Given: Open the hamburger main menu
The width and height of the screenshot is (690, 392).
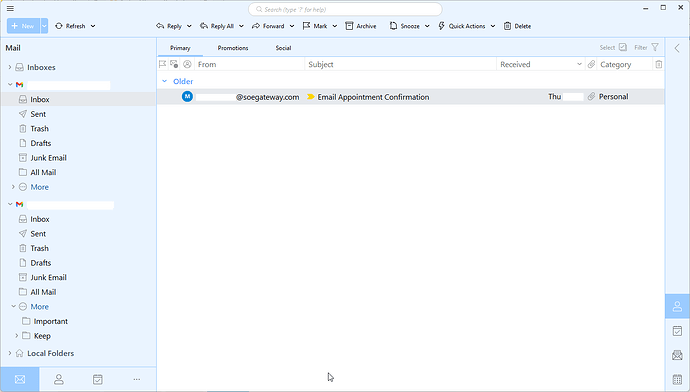Looking at the screenshot, I should pos(10,8).
